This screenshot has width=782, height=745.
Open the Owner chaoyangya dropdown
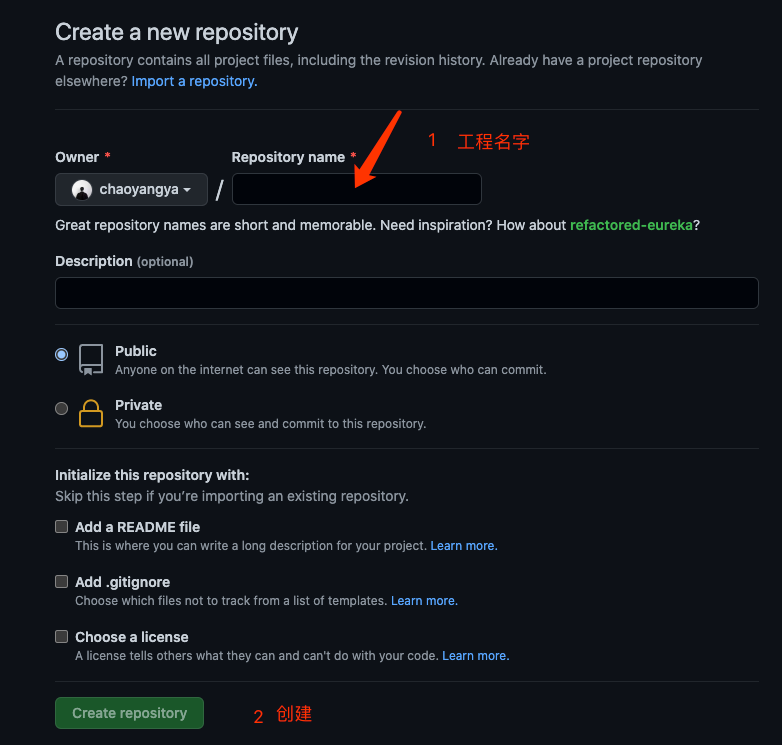click(131, 189)
